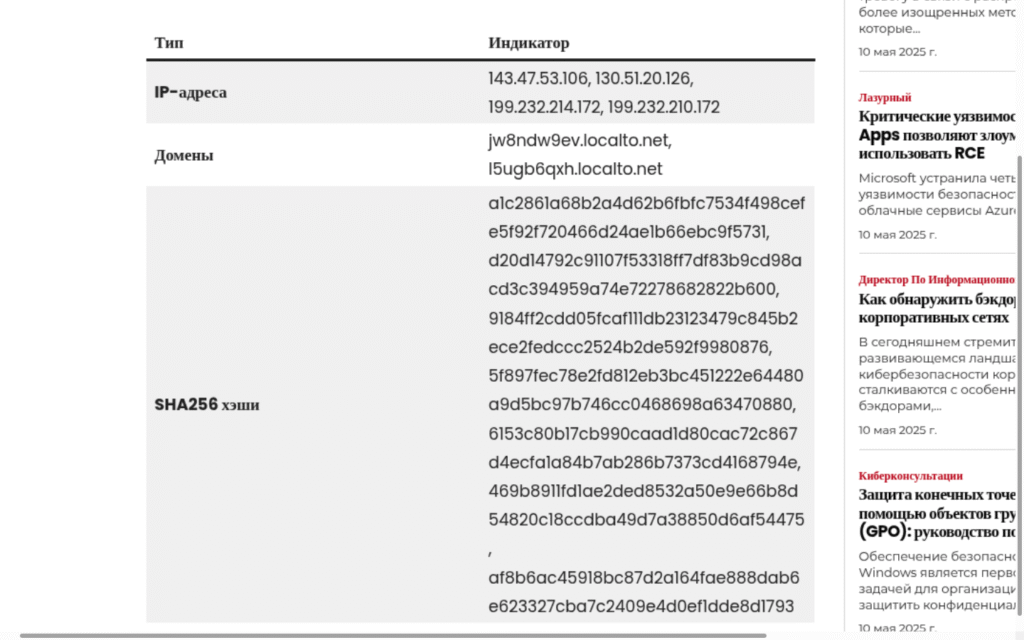
Task: Click the Домены row label
Action: (184, 155)
